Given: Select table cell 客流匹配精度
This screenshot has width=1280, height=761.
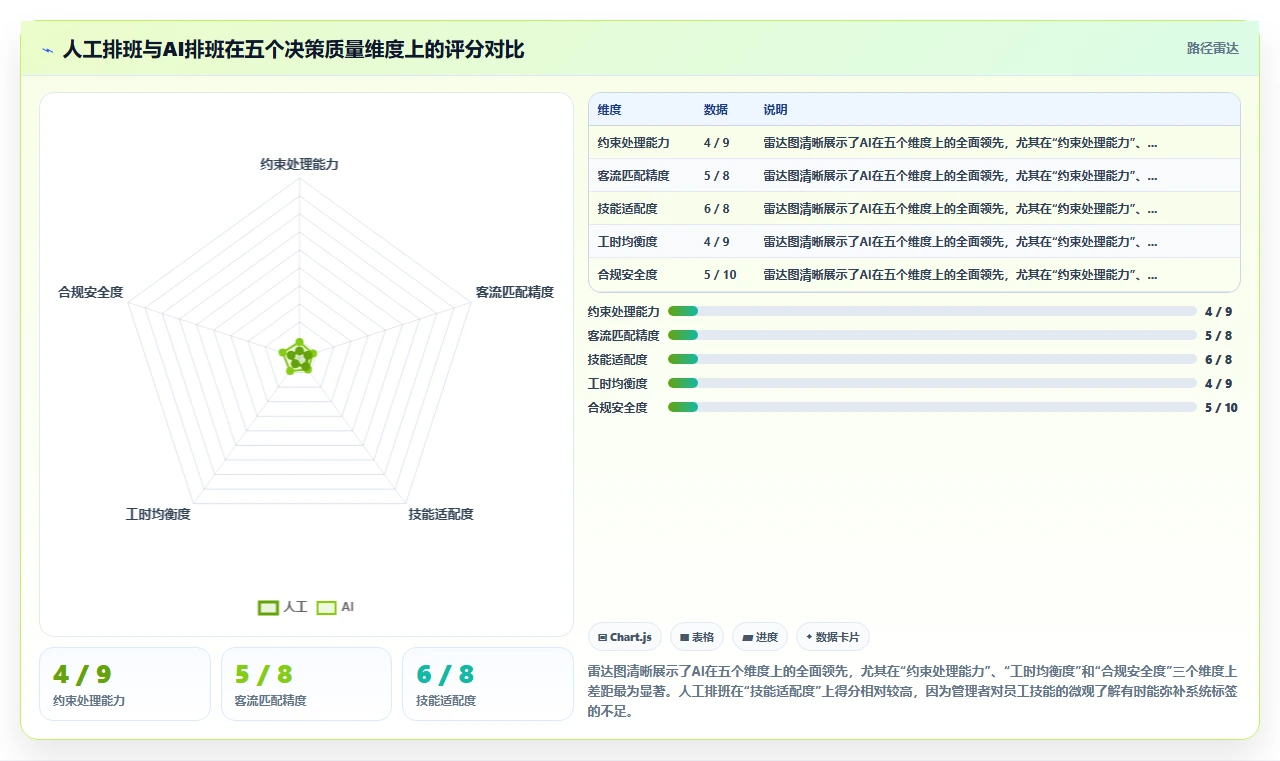Looking at the screenshot, I should pyautogui.click(x=634, y=176).
